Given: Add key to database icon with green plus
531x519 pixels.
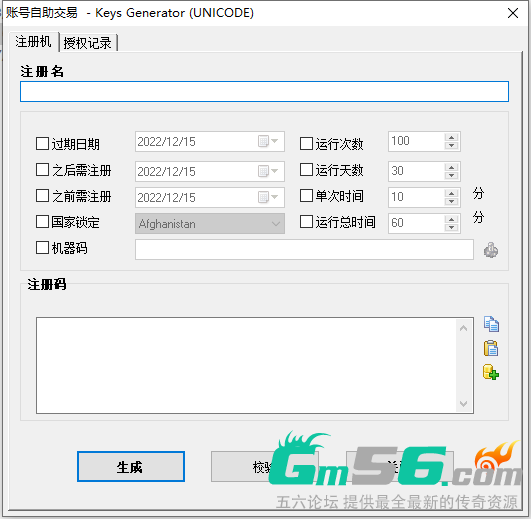Looking at the screenshot, I should [491, 372].
